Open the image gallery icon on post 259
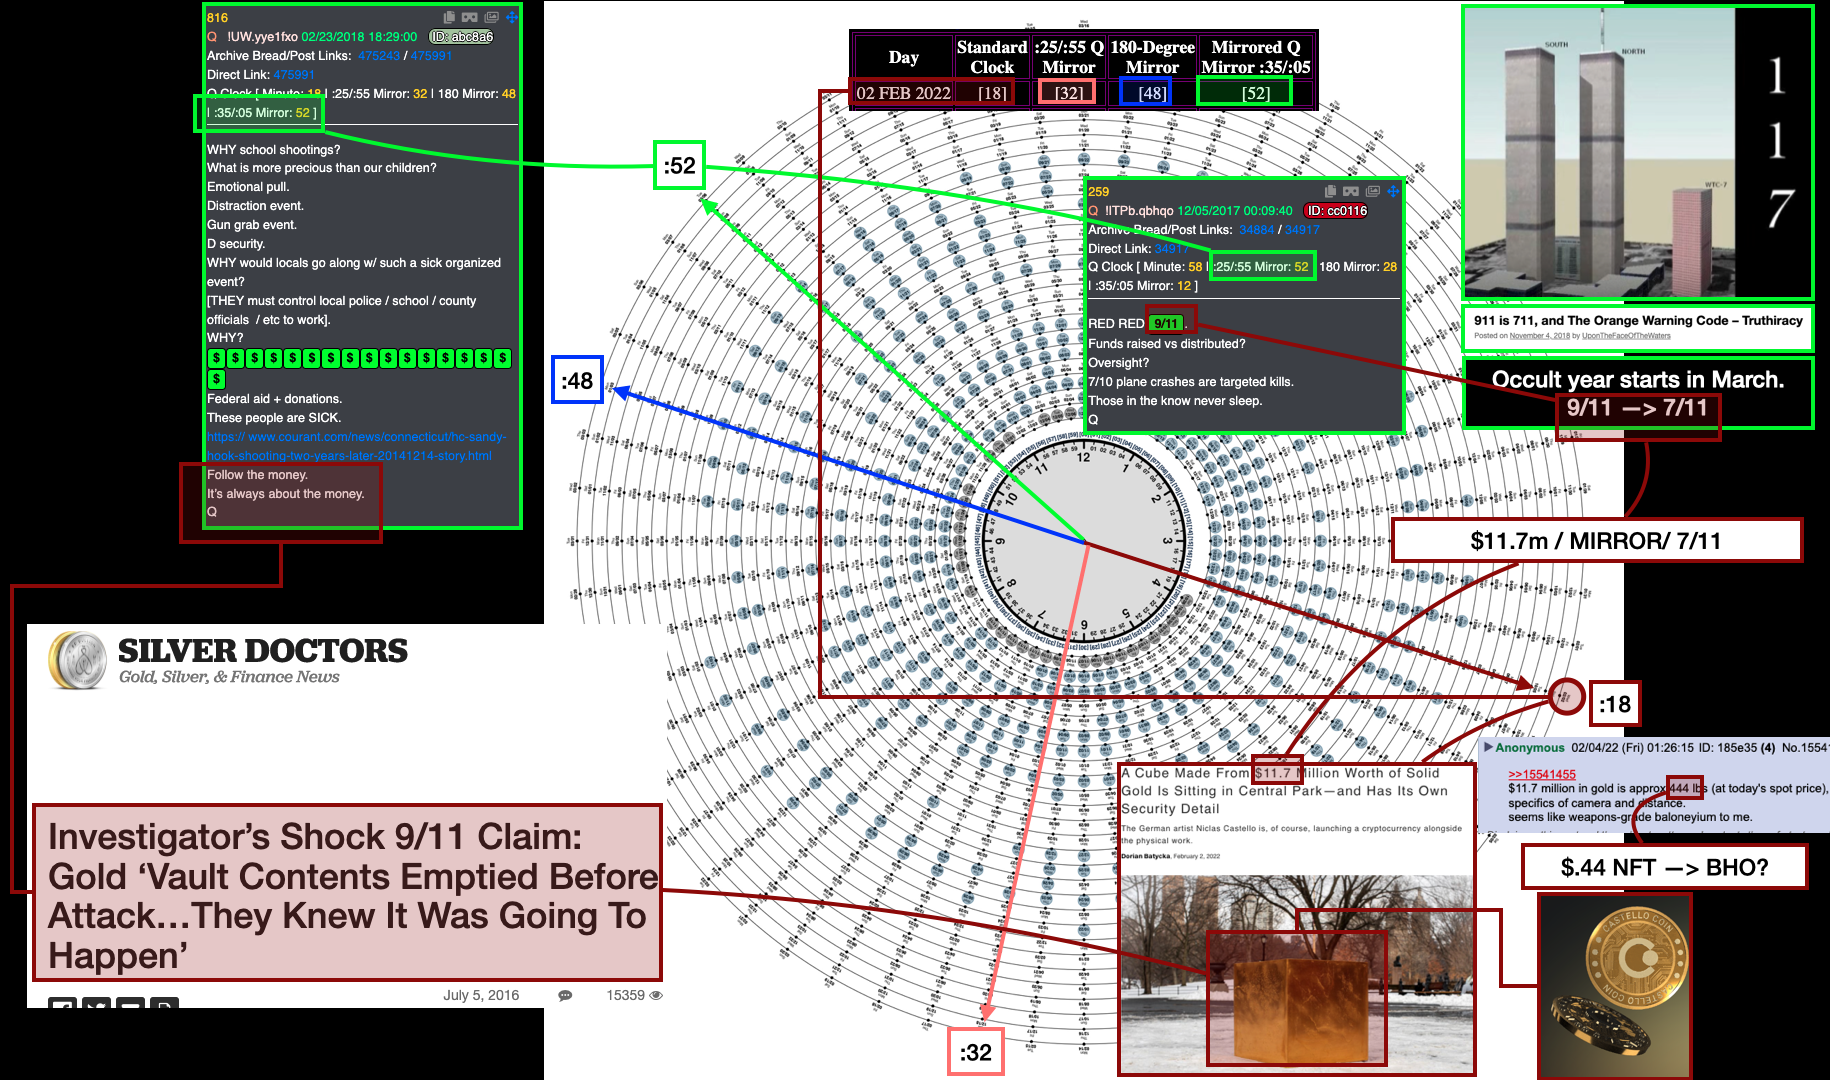The image size is (1830, 1080). pyautogui.click(x=1373, y=191)
